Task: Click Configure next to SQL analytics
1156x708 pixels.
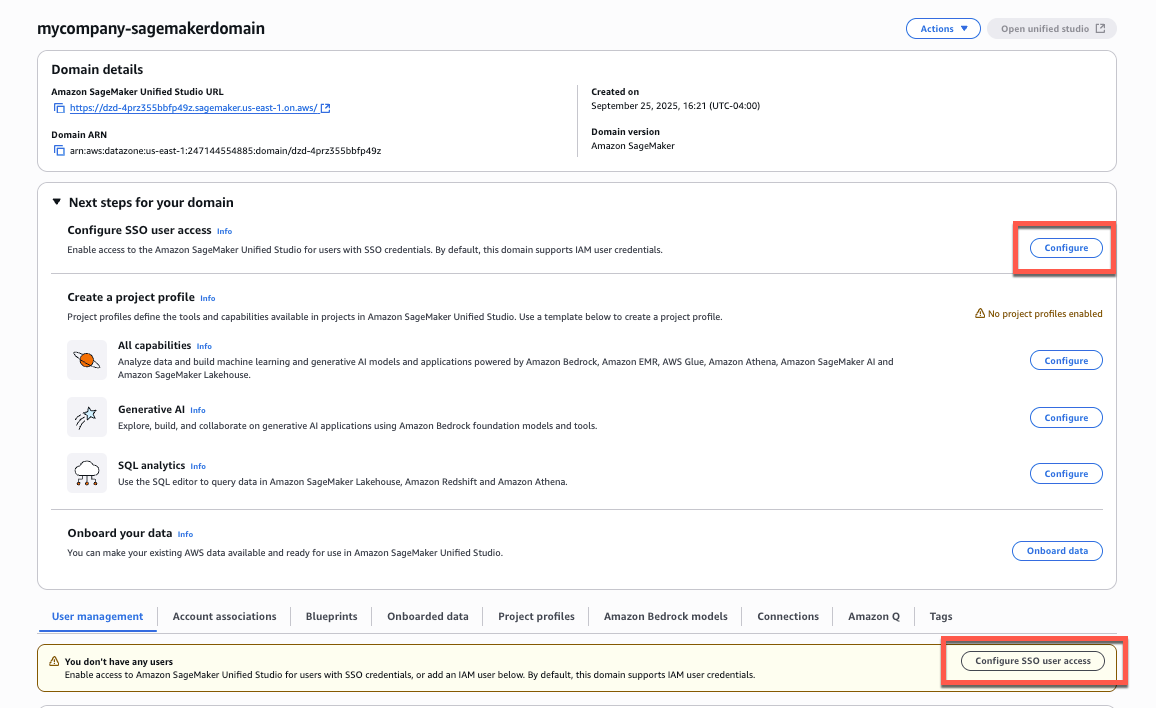Action: tap(1066, 473)
